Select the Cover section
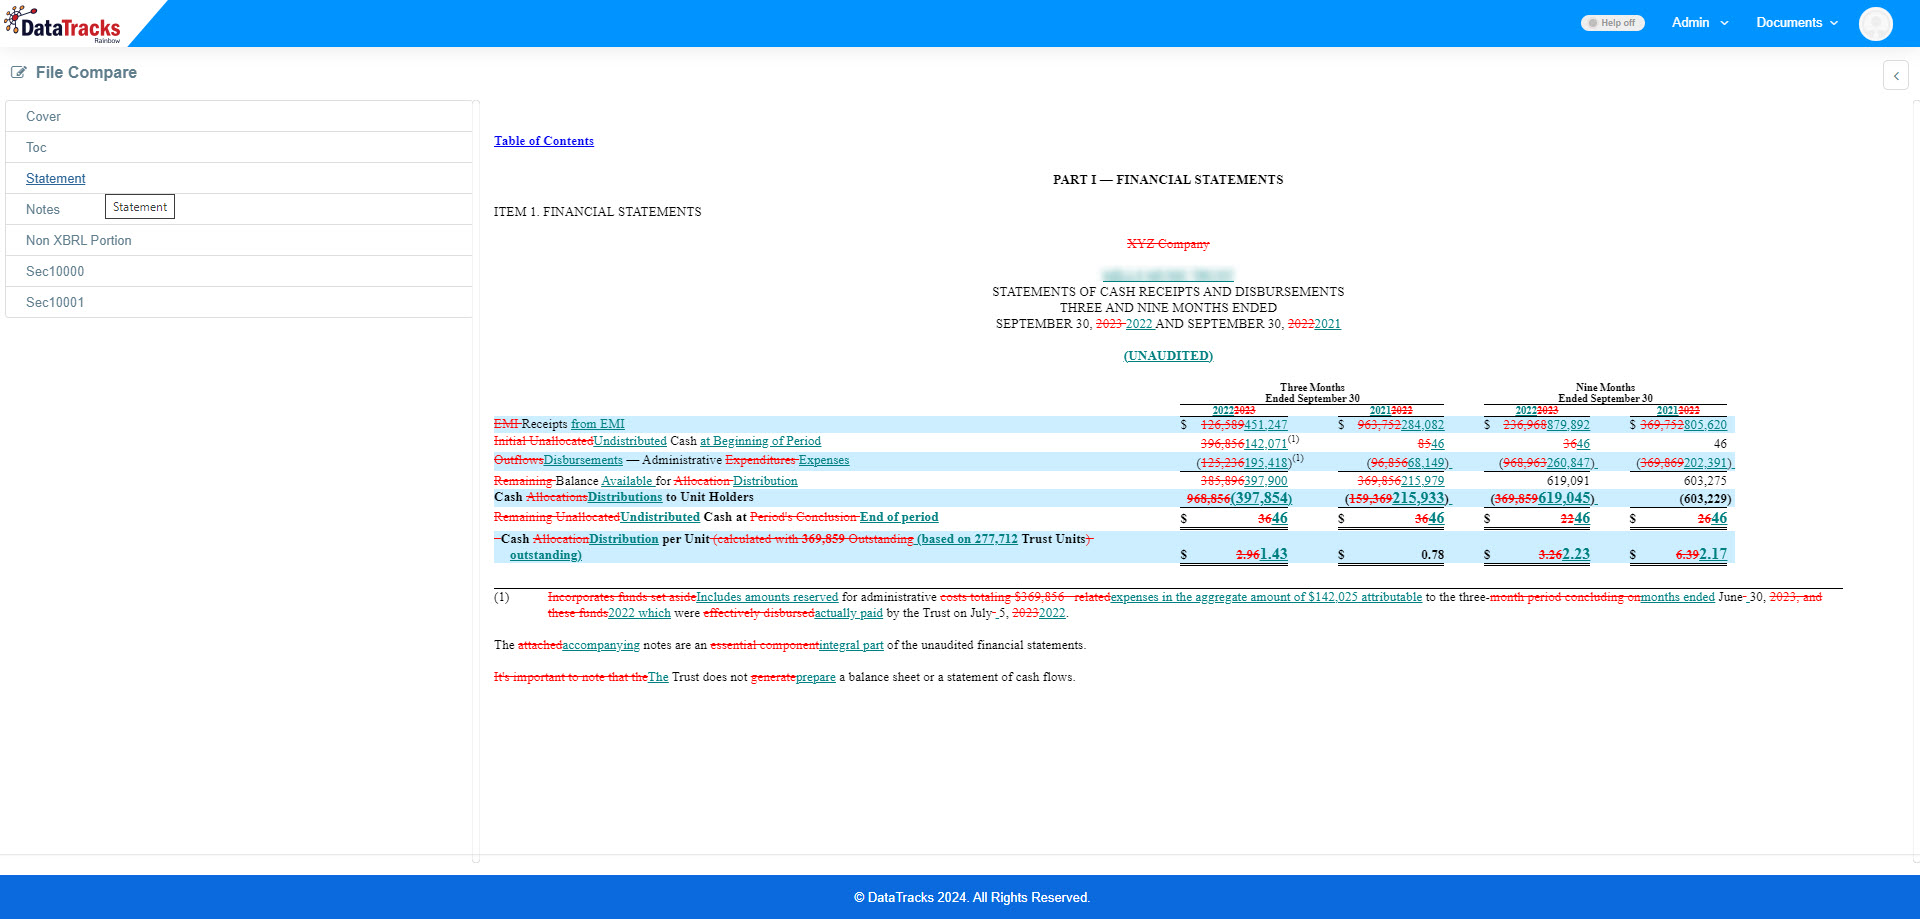The width and height of the screenshot is (1920, 919). pyautogui.click(x=239, y=116)
